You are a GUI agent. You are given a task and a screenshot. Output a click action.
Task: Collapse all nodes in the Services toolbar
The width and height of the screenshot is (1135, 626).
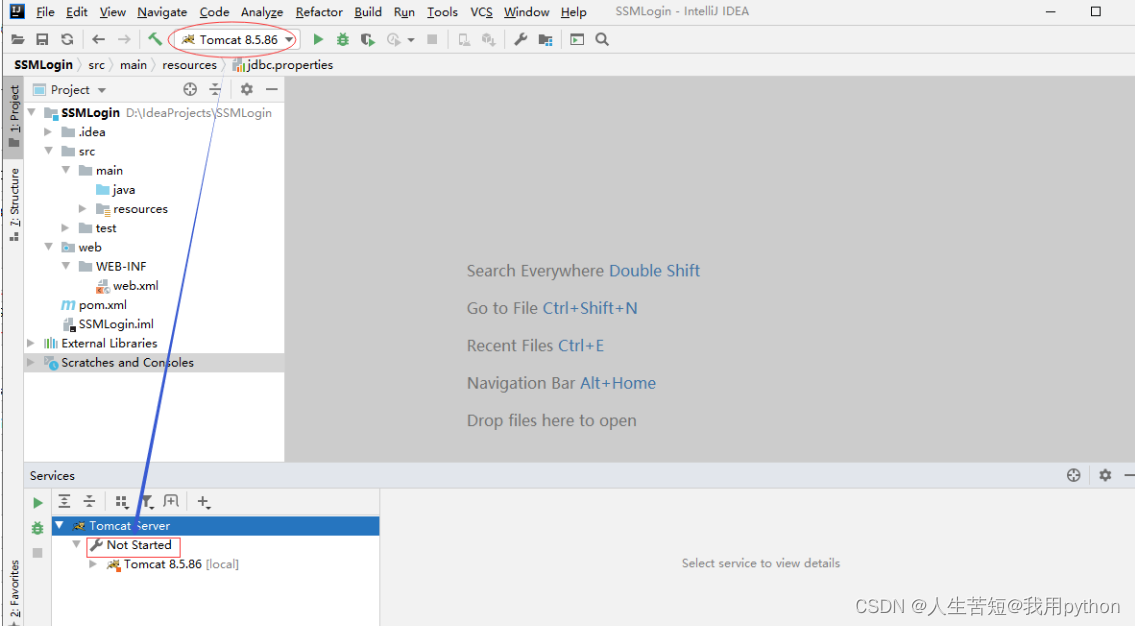point(89,501)
